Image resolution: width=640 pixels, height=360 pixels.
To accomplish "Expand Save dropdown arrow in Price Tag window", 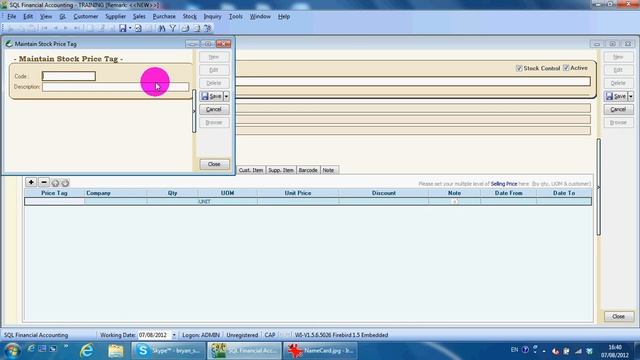I will tap(227, 96).
